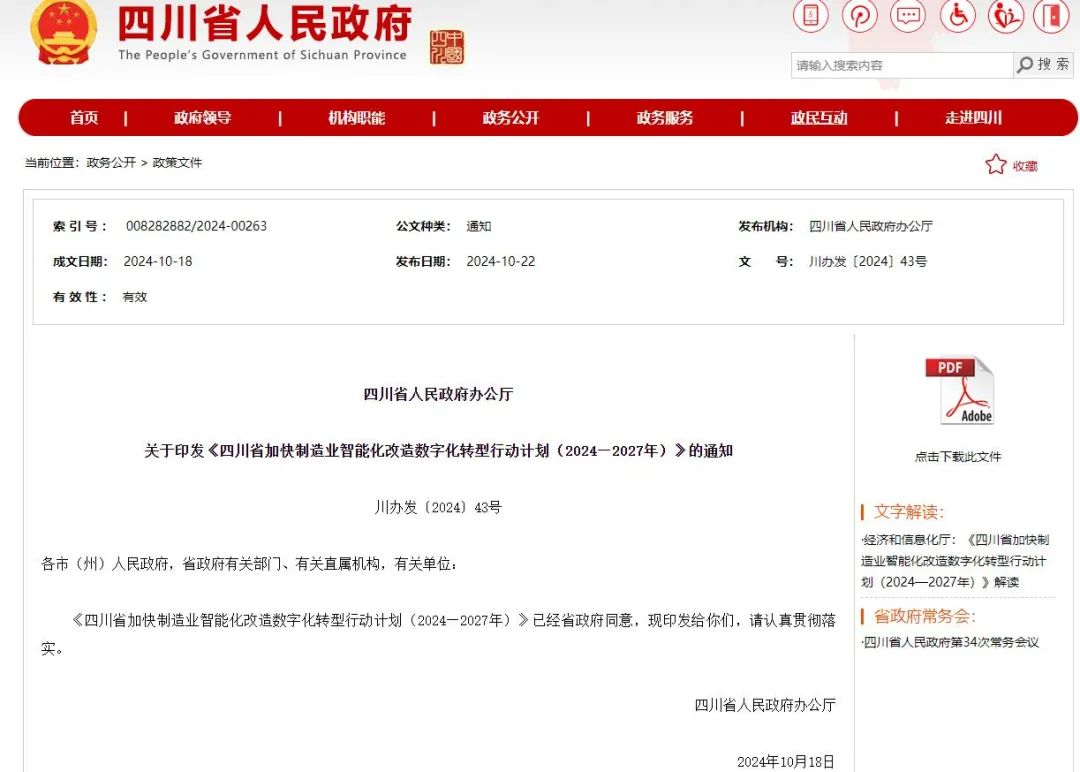Focus the 请输入搜索内容 search box
Screen dimensions: 1080x772
point(902,65)
